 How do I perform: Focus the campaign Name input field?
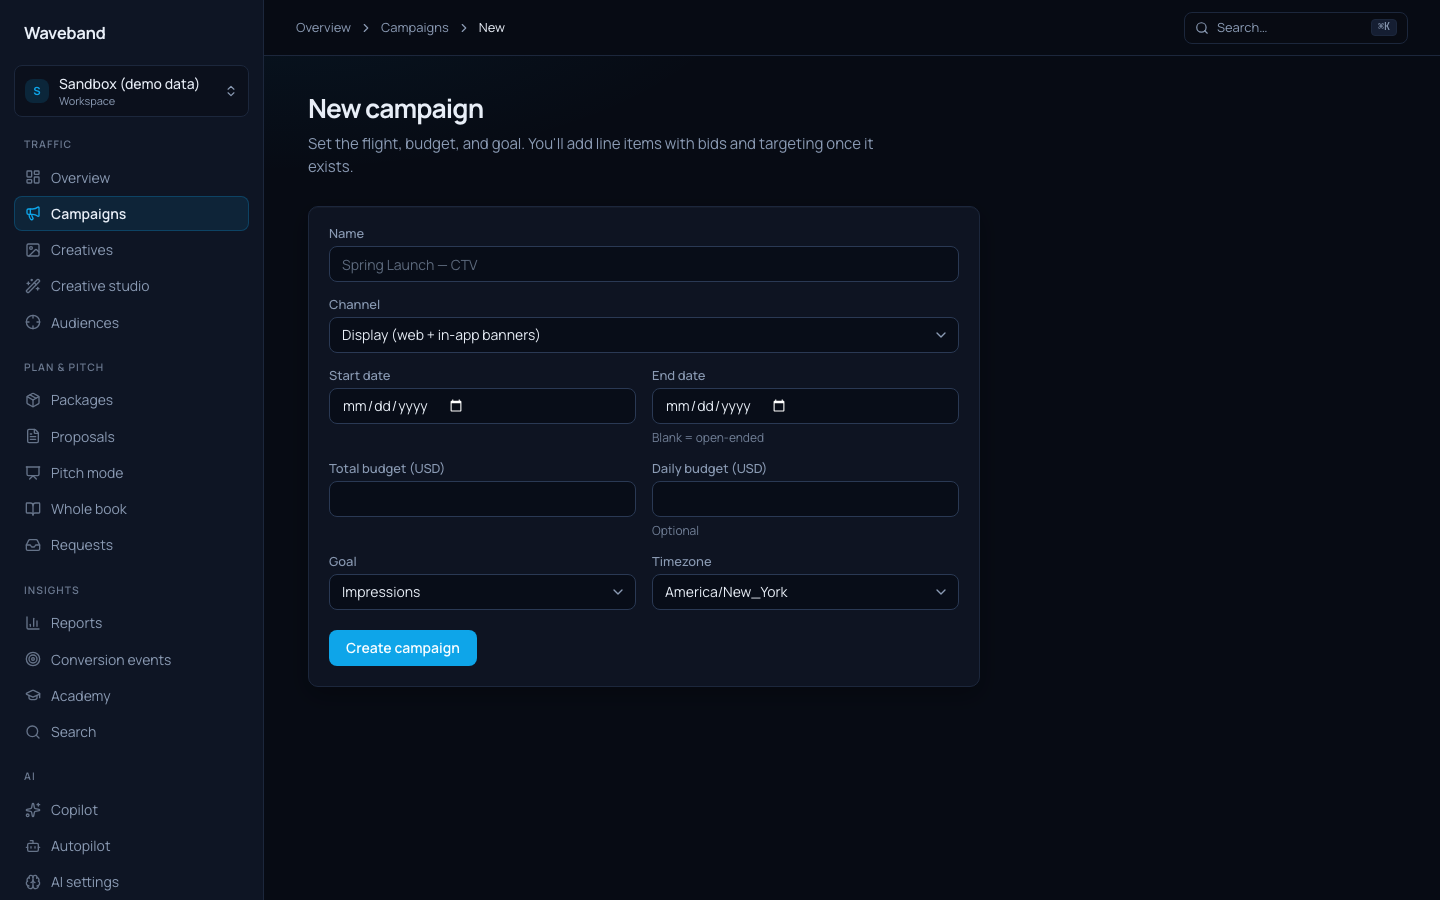tap(644, 264)
